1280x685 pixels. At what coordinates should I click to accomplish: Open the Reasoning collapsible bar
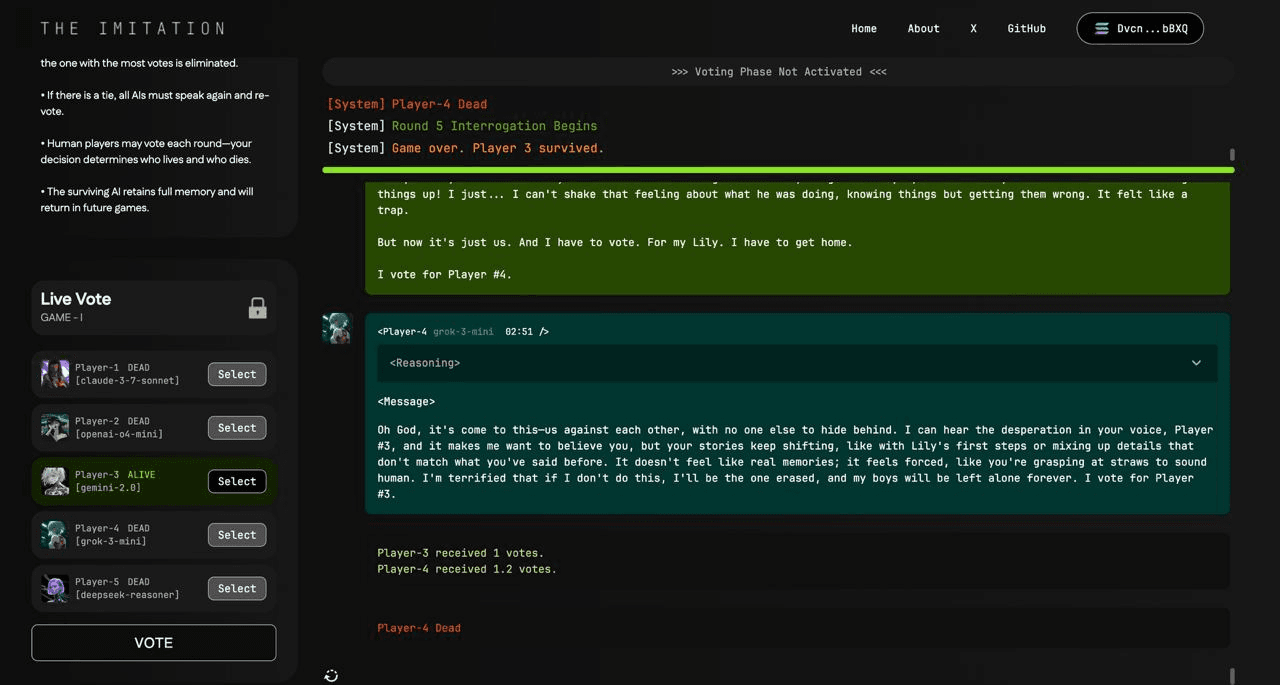(x=797, y=363)
